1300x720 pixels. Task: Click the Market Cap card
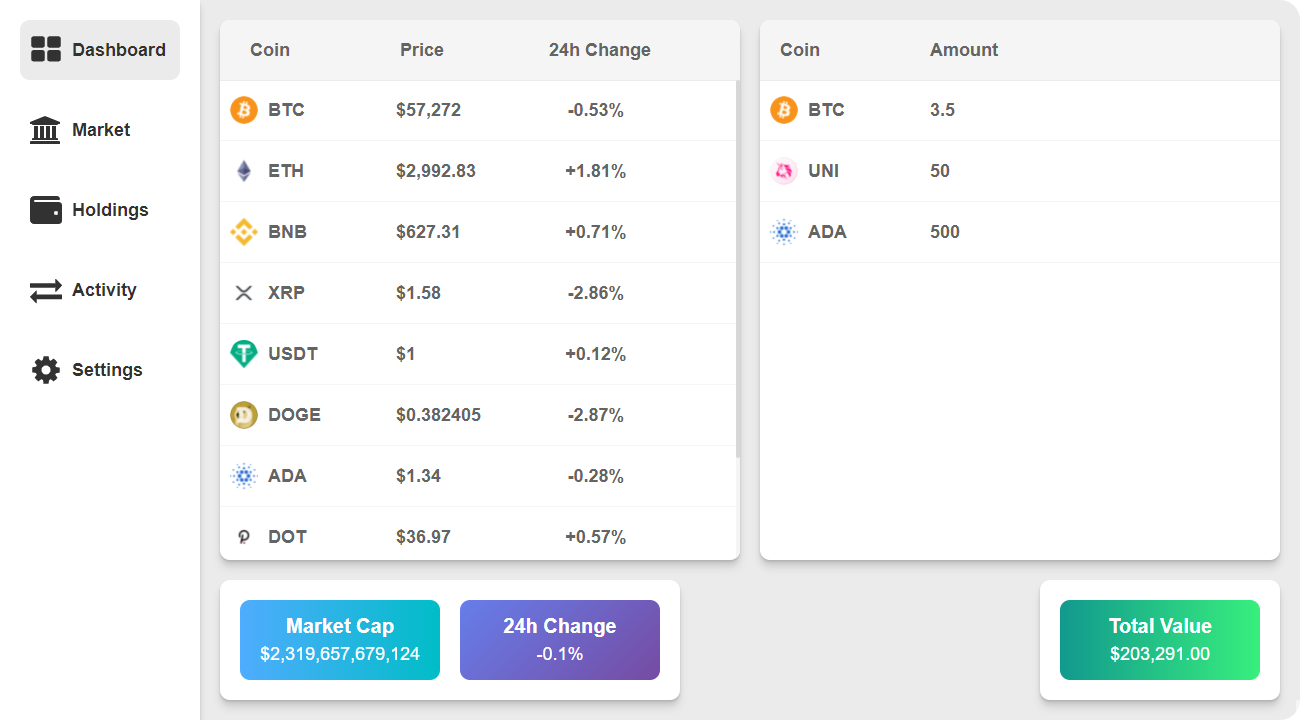coord(340,640)
